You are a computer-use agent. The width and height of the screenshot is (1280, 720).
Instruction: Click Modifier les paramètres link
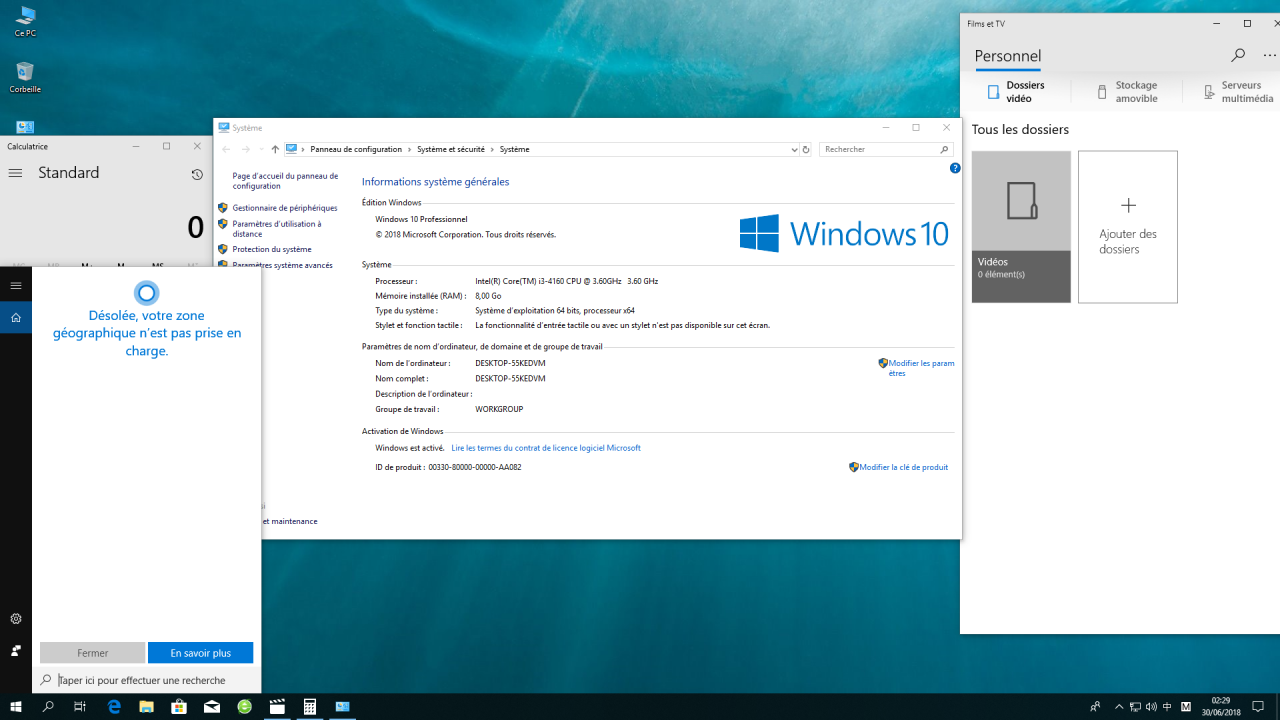click(921, 368)
